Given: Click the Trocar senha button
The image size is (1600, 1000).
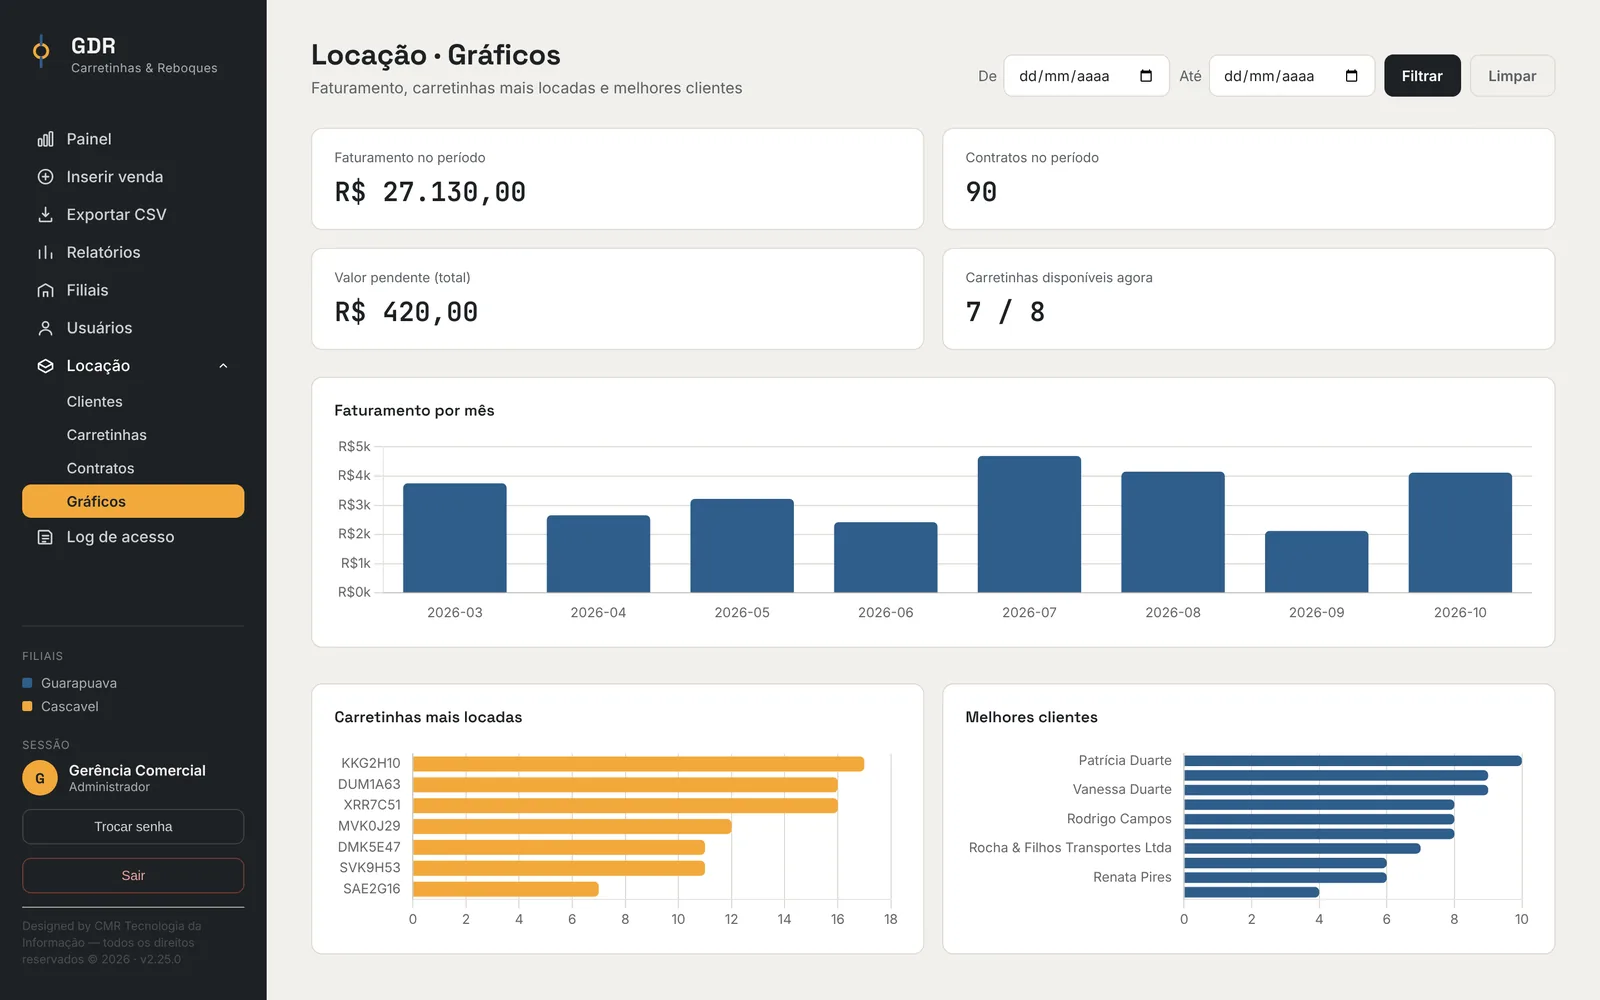Looking at the screenshot, I should [133, 827].
